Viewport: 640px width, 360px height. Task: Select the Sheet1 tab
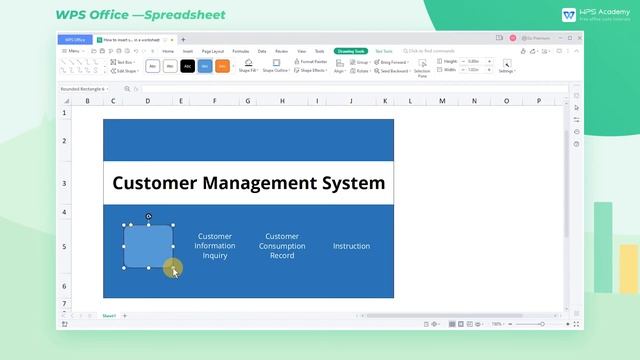click(x=109, y=316)
